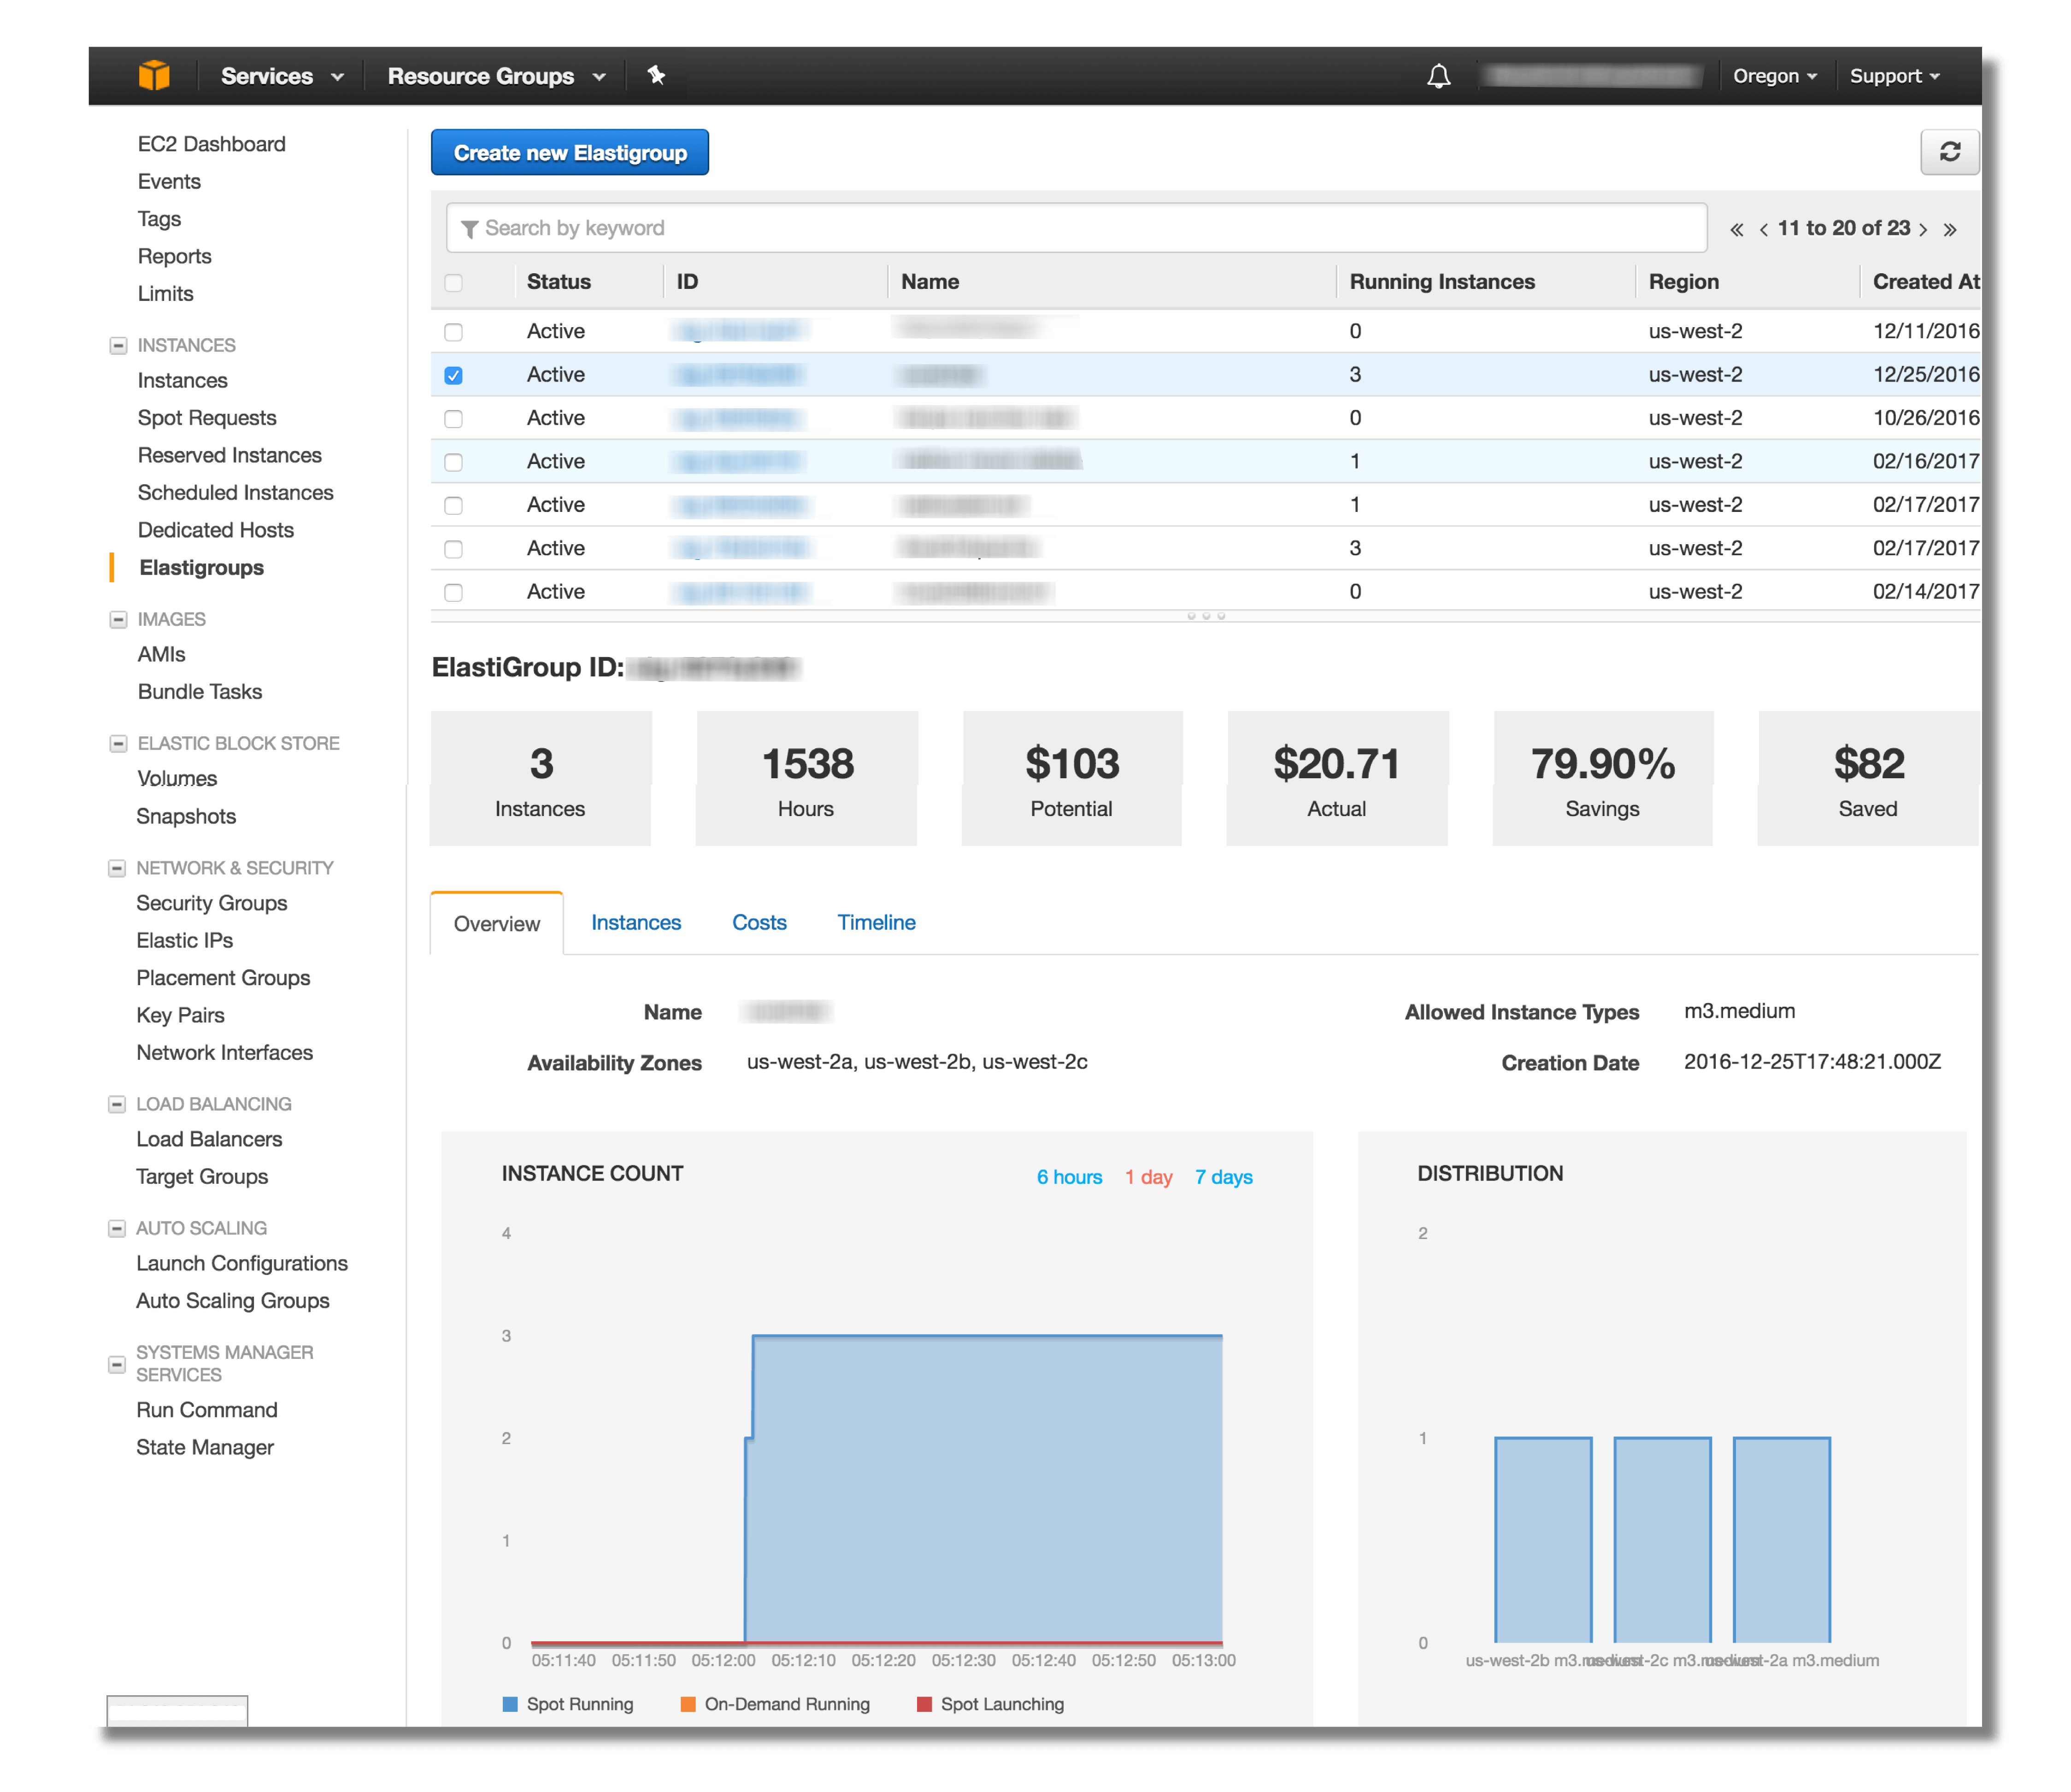The height and width of the screenshot is (1792, 2071).
Task: Select the 7 days chart range
Action: (x=1223, y=1177)
